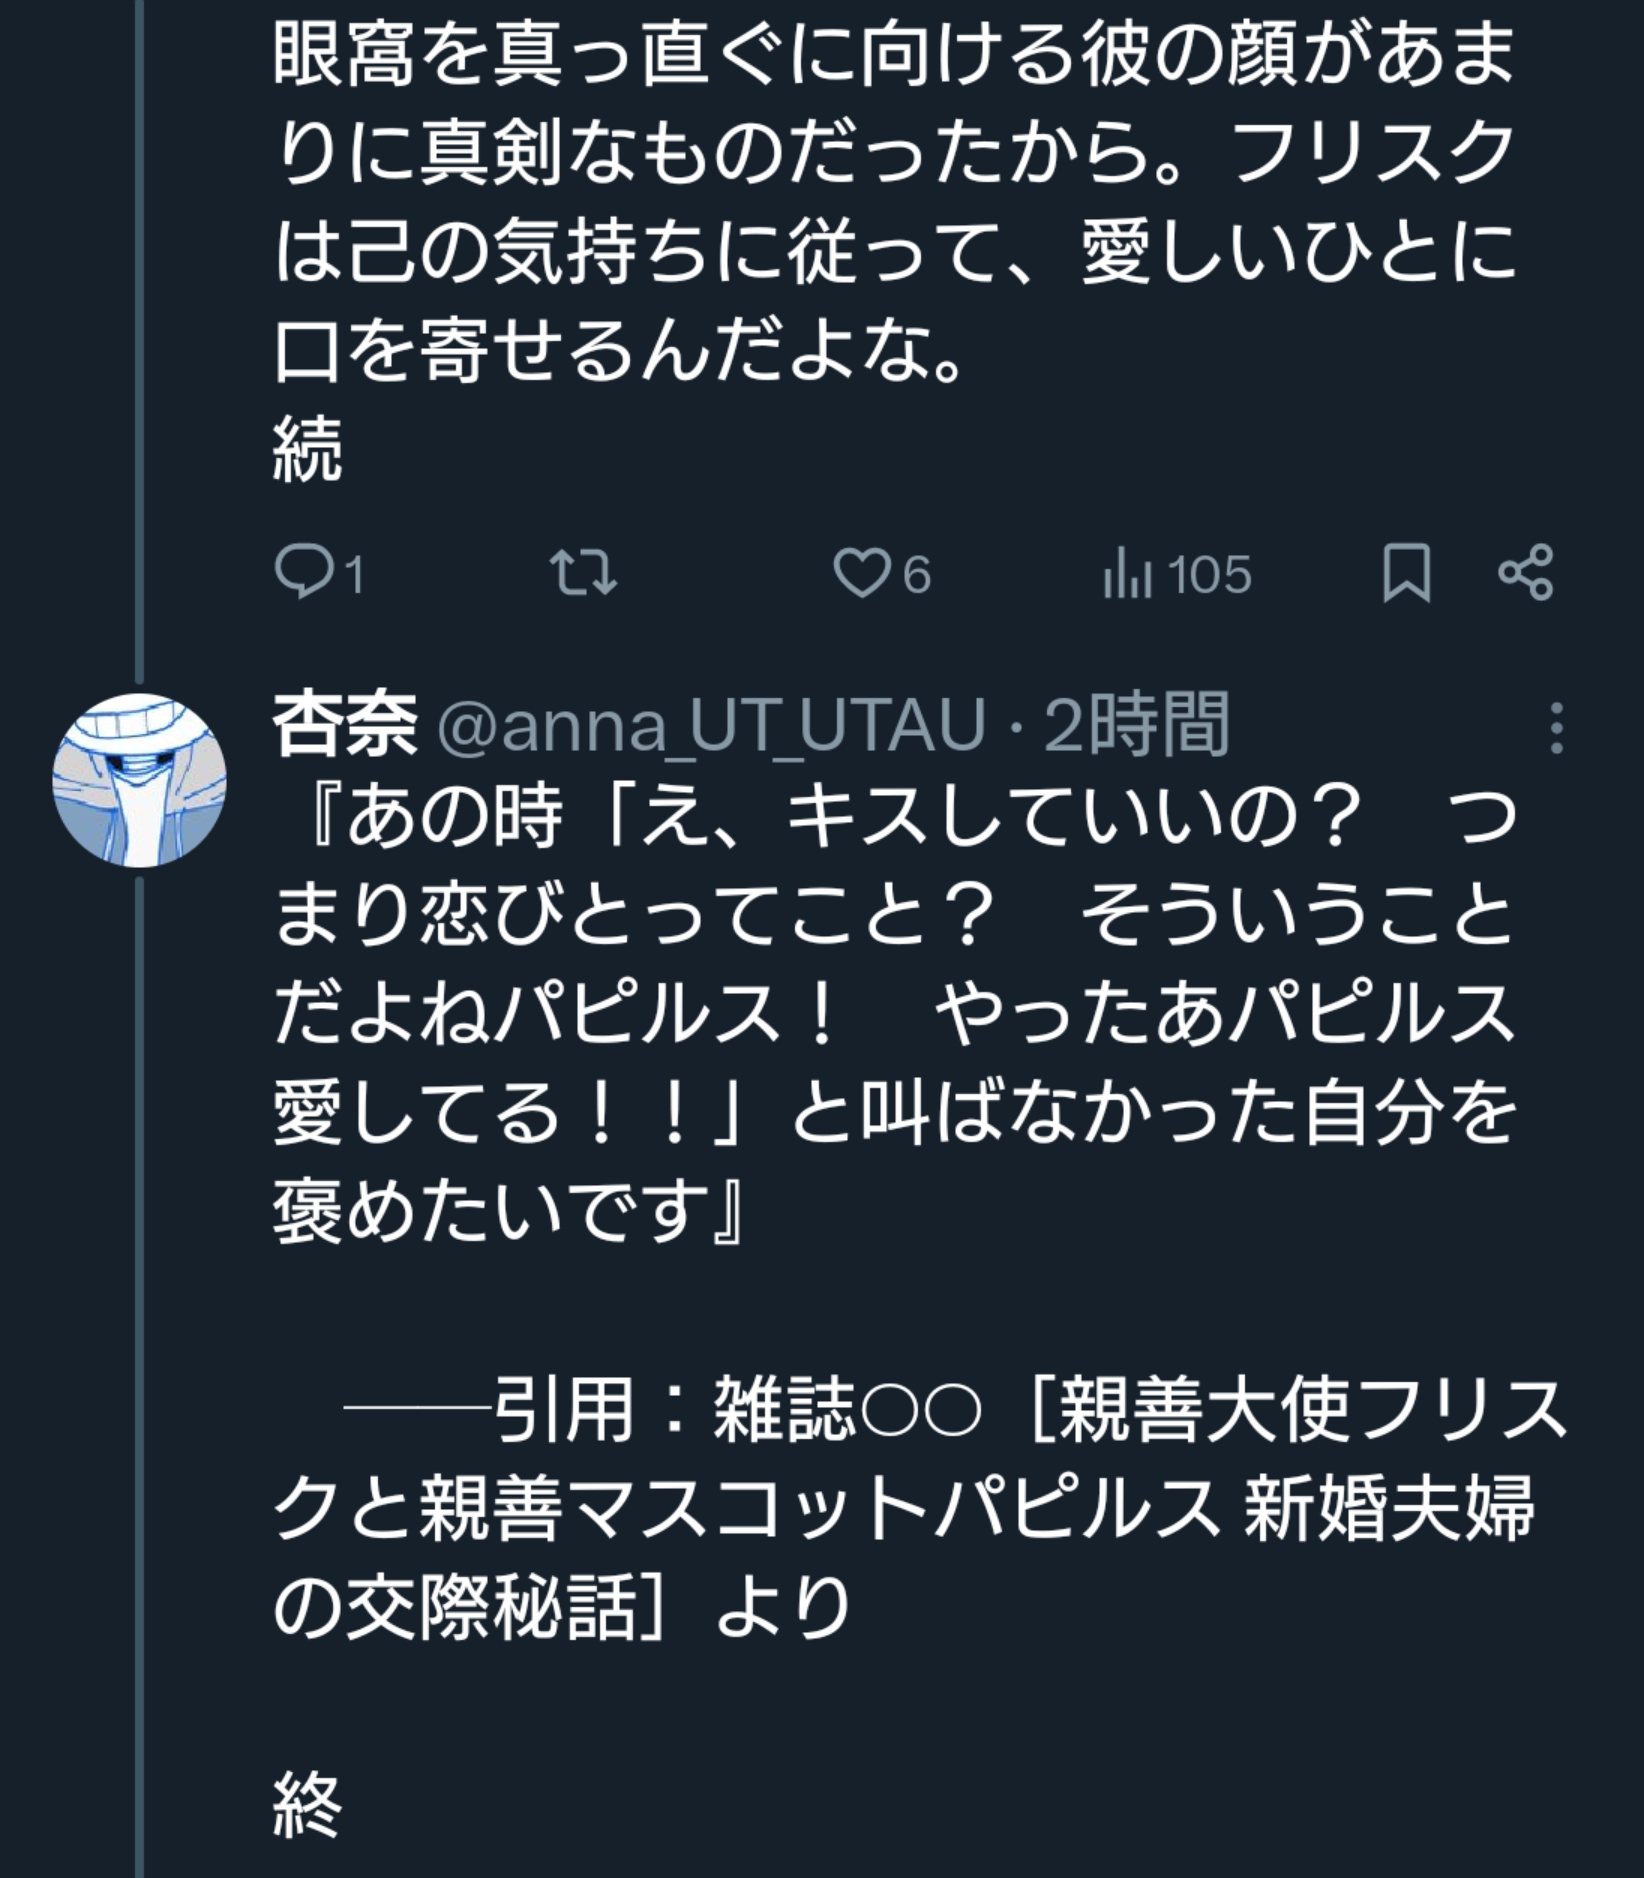1644x1878 pixels.
Task: Tap the display name 杏奈
Action: click(x=345, y=725)
